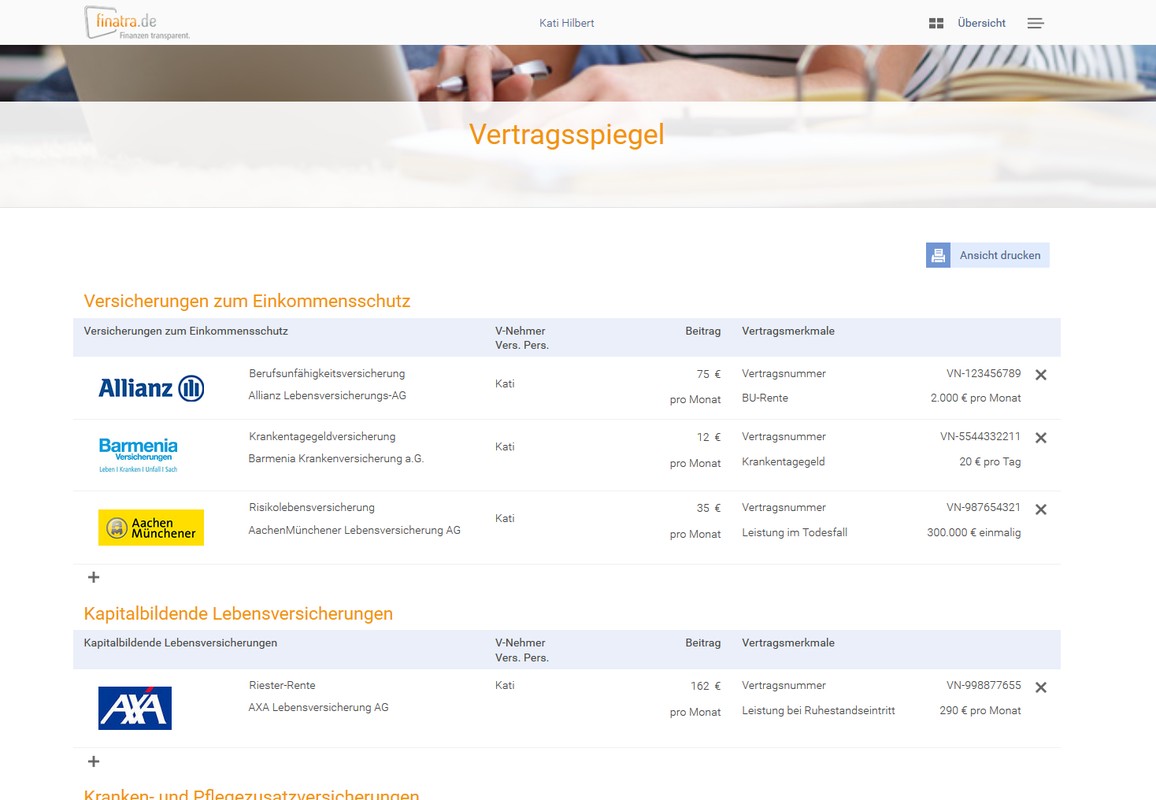Screen dimensions: 1156x800
Task: Delete the Barmenia Krankentagegeld contract row
Action: (1040, 438)
